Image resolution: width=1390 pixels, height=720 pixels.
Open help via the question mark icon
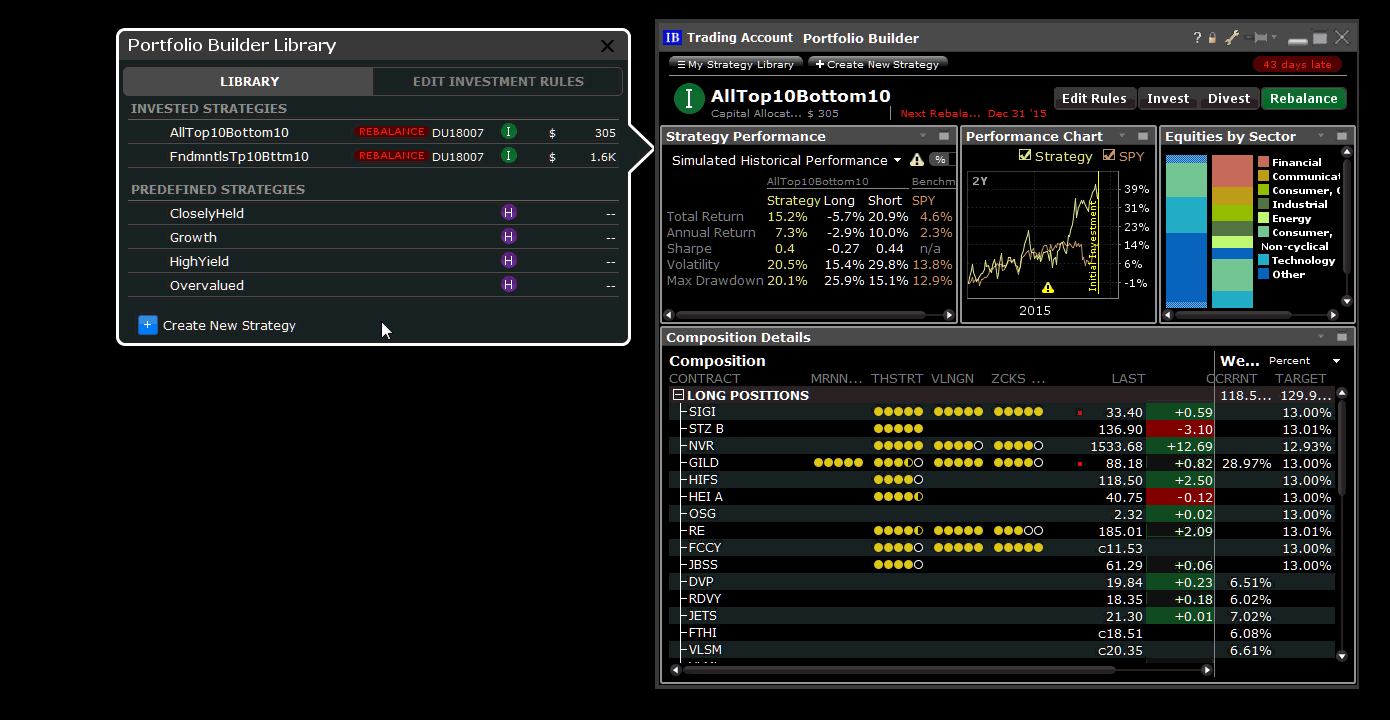pyautogui.click(x=1196, y=37)
